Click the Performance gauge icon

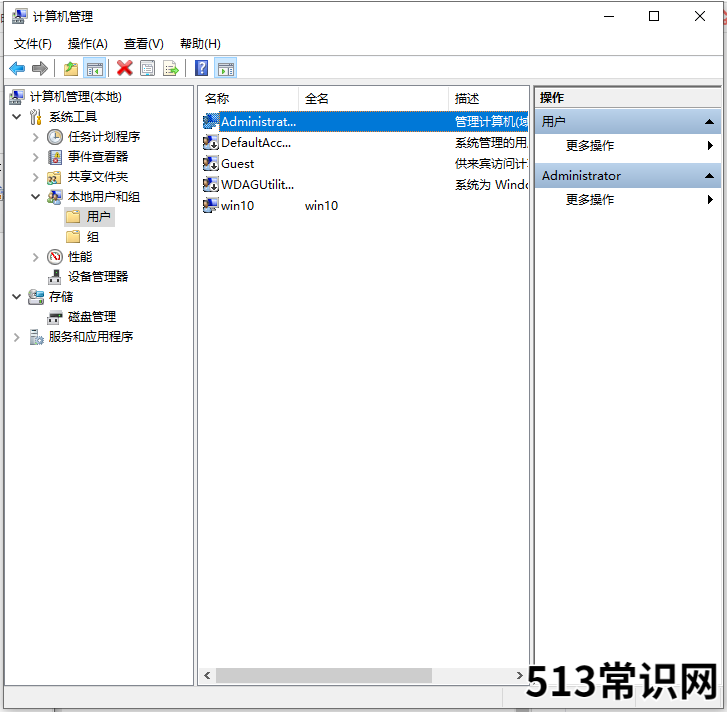[55, 256]
